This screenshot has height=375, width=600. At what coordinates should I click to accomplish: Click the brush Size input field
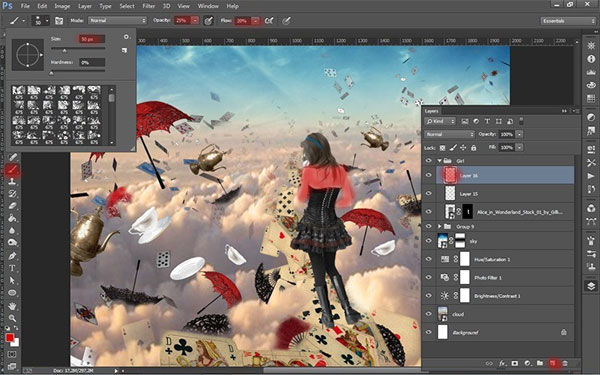[92, 39]
